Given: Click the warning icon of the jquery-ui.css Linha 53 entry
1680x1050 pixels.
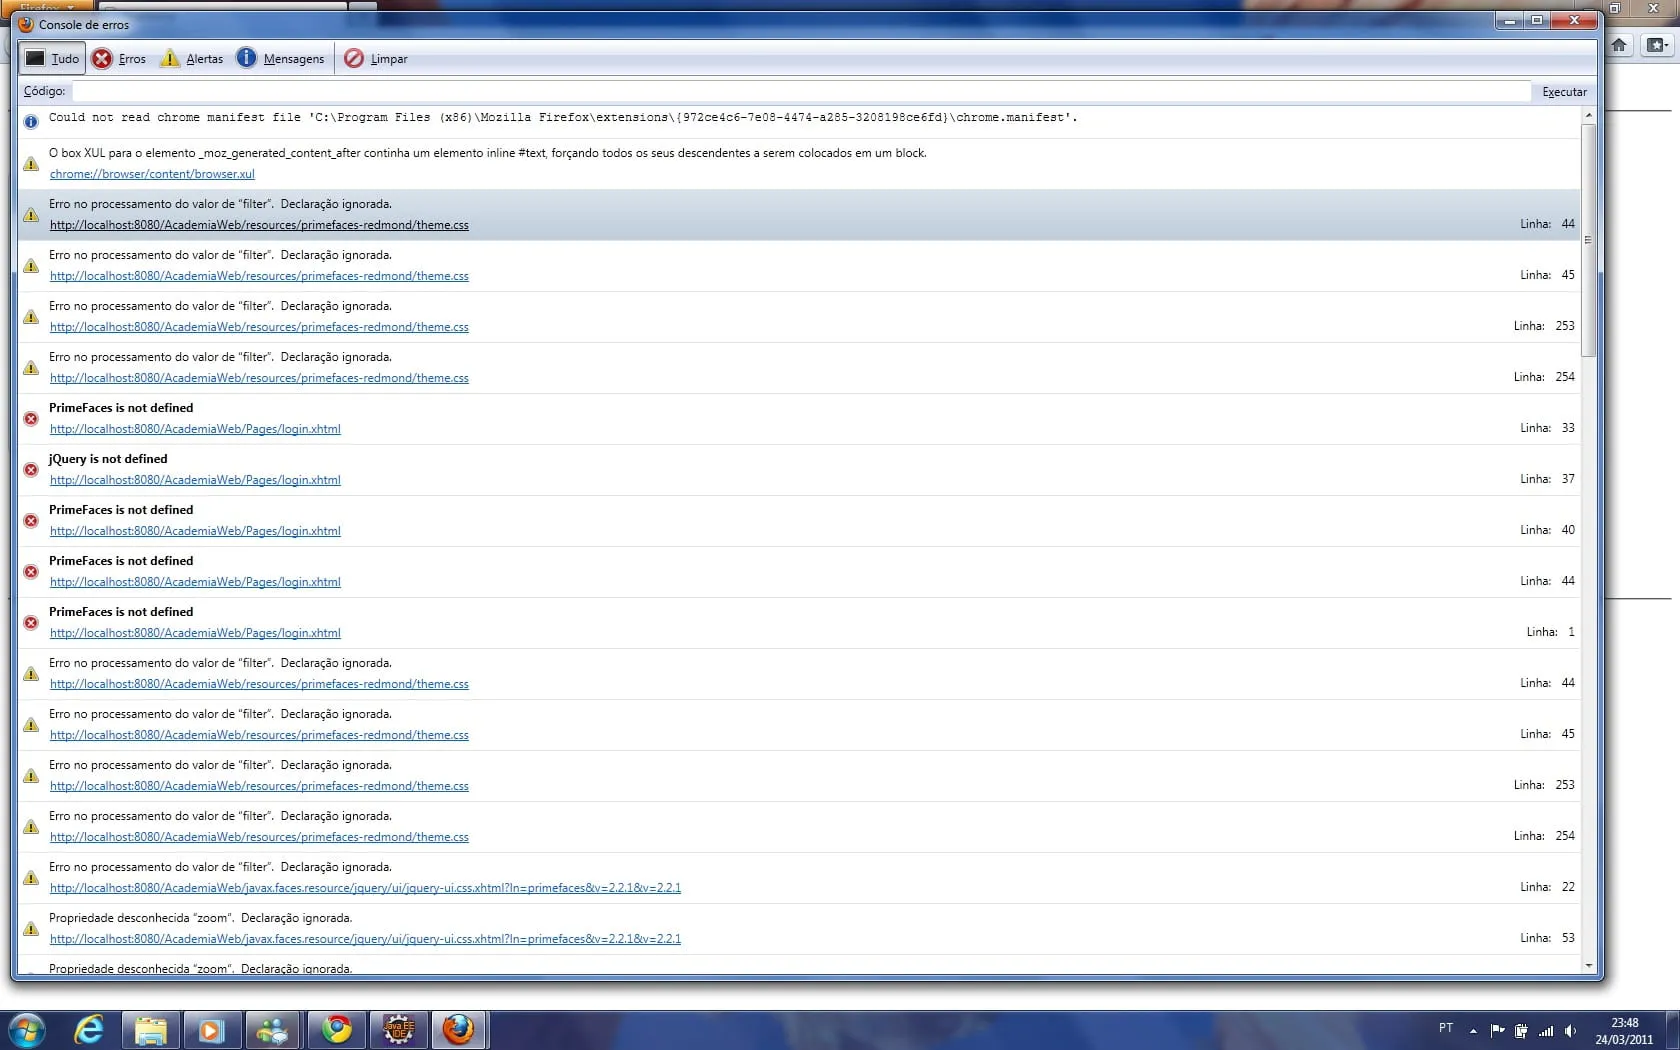Looking at the screenshot, I should click(31, 929).
